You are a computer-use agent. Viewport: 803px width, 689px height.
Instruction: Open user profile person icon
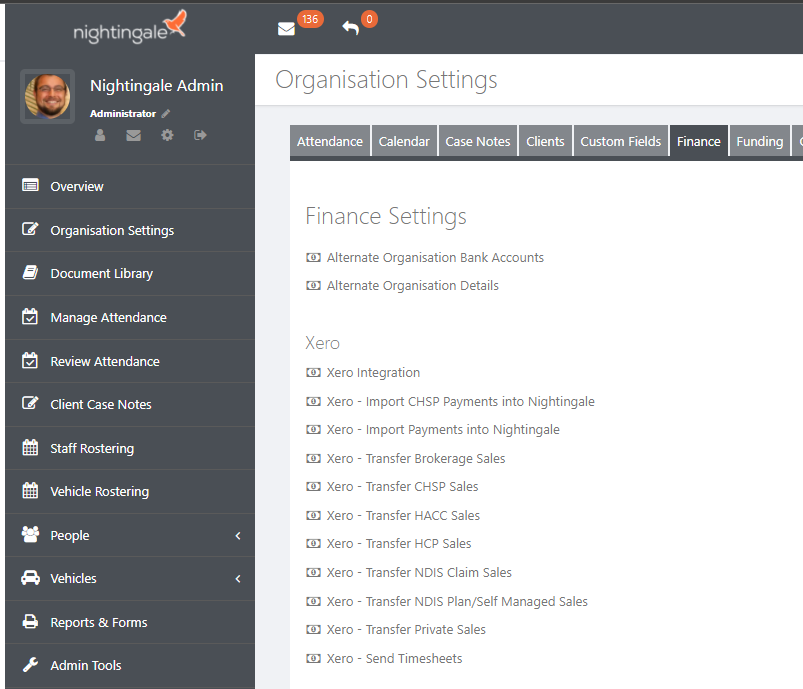pos(100,135)
